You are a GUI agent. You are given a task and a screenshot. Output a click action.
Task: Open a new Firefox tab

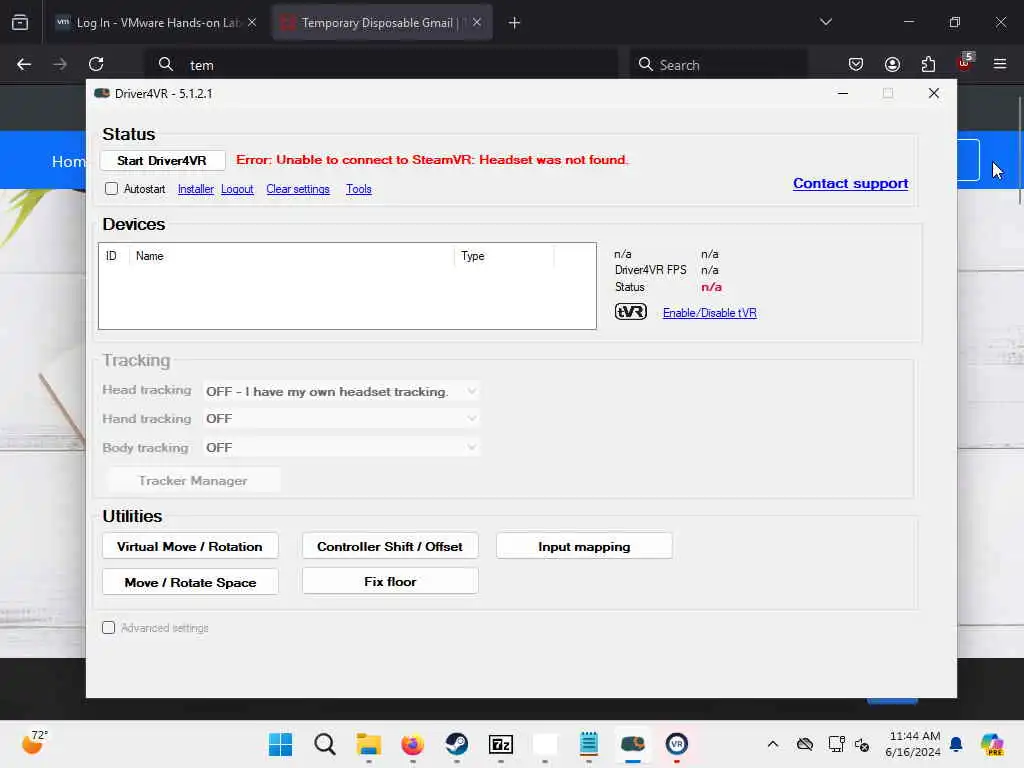tap(514, 23)
